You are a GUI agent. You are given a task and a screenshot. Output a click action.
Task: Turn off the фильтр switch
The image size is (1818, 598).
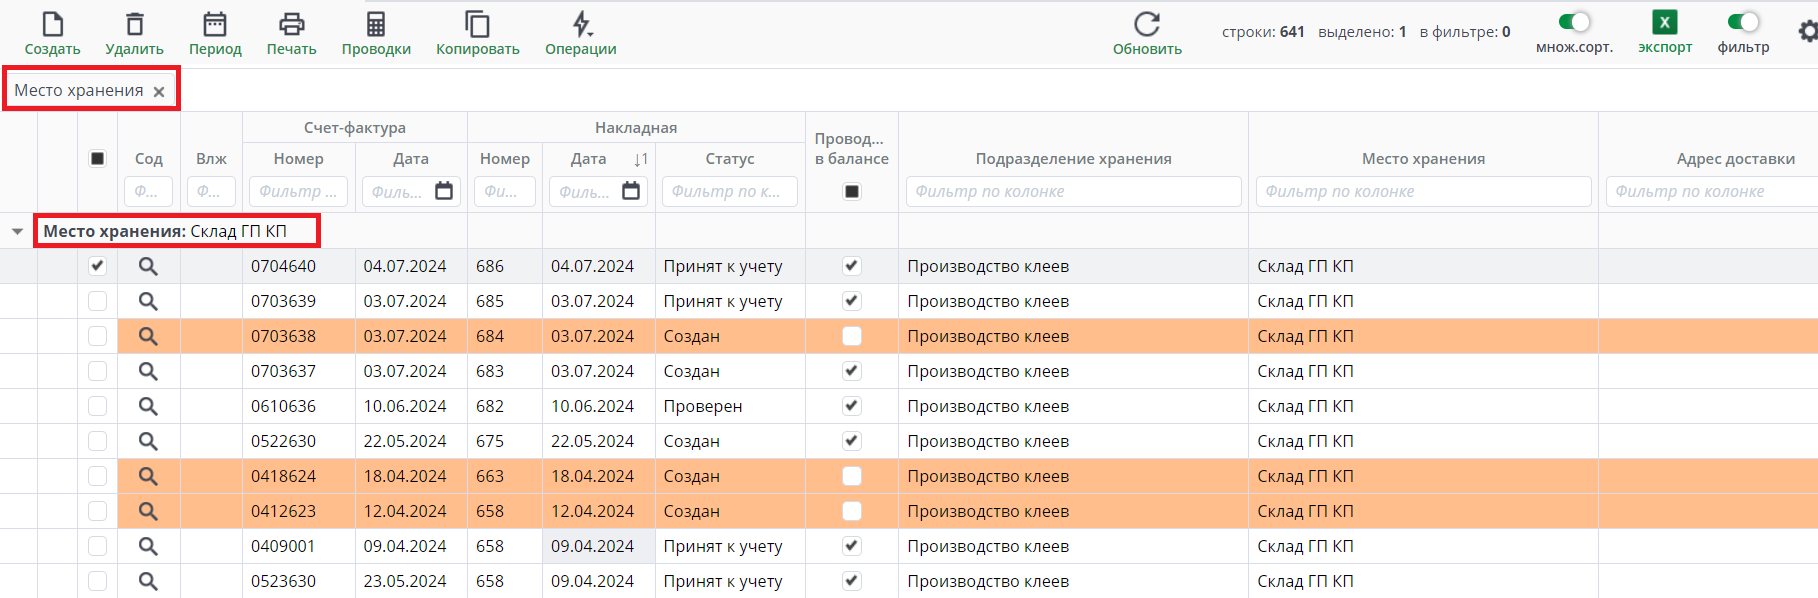(1743, 22)
